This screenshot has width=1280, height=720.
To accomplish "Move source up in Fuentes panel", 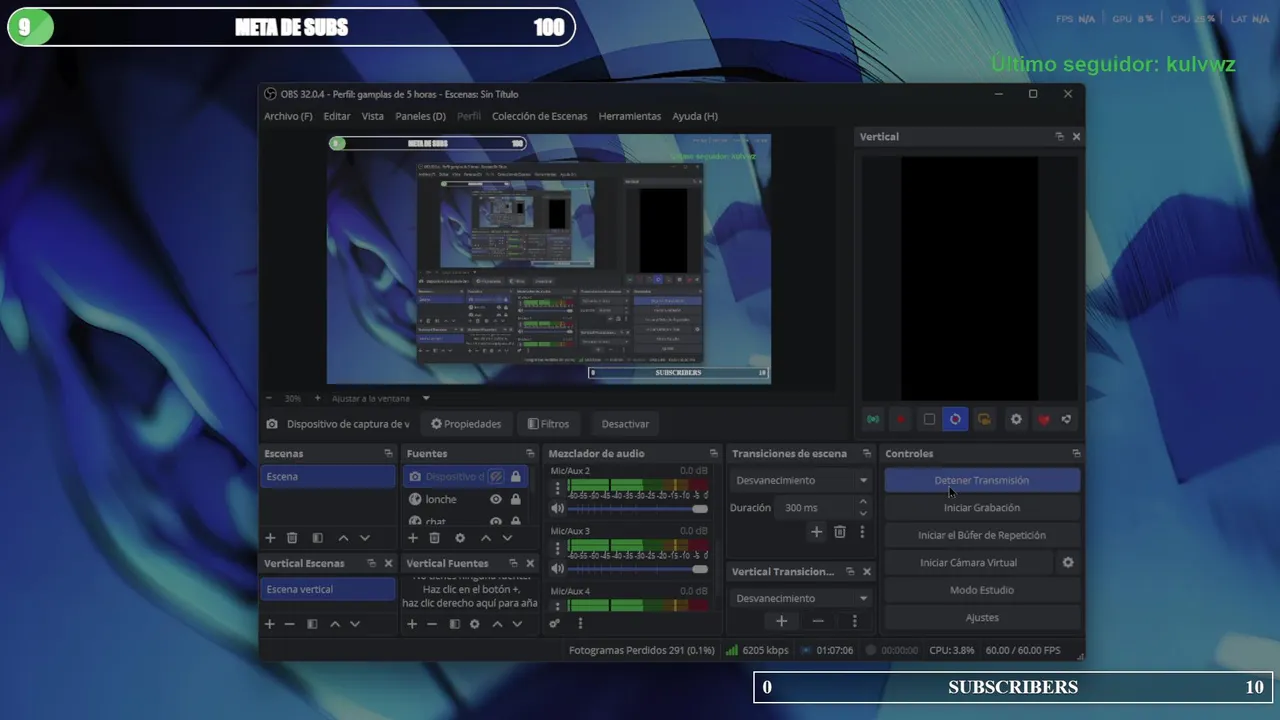I will [486, 538].
